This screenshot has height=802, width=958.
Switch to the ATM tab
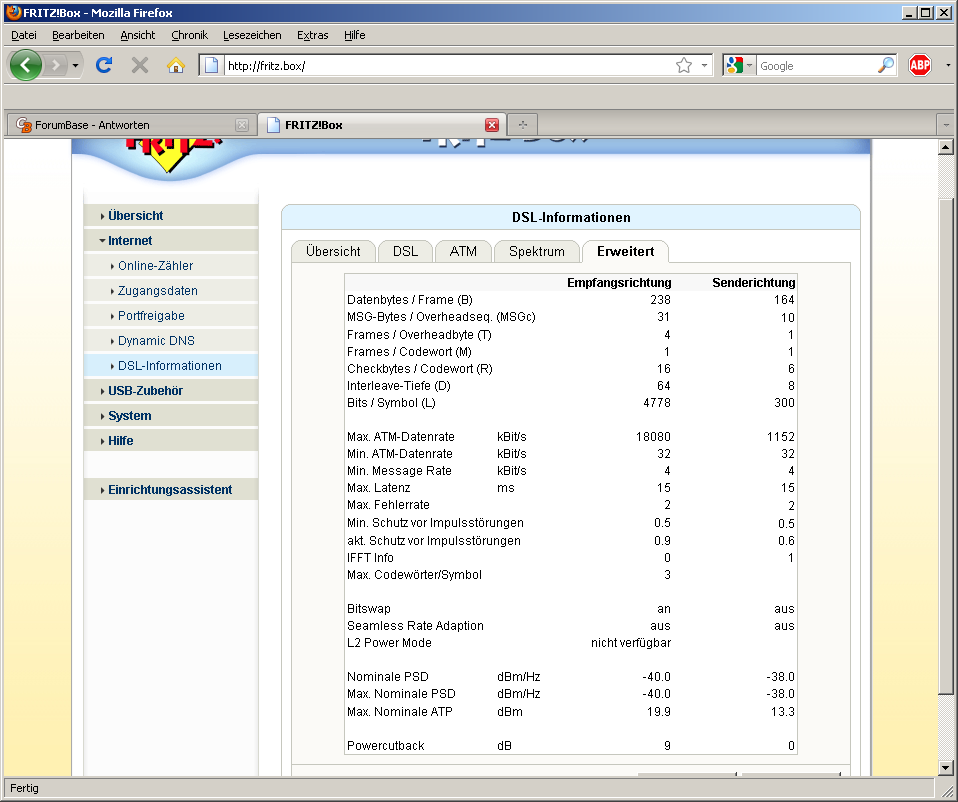point(463,252)
